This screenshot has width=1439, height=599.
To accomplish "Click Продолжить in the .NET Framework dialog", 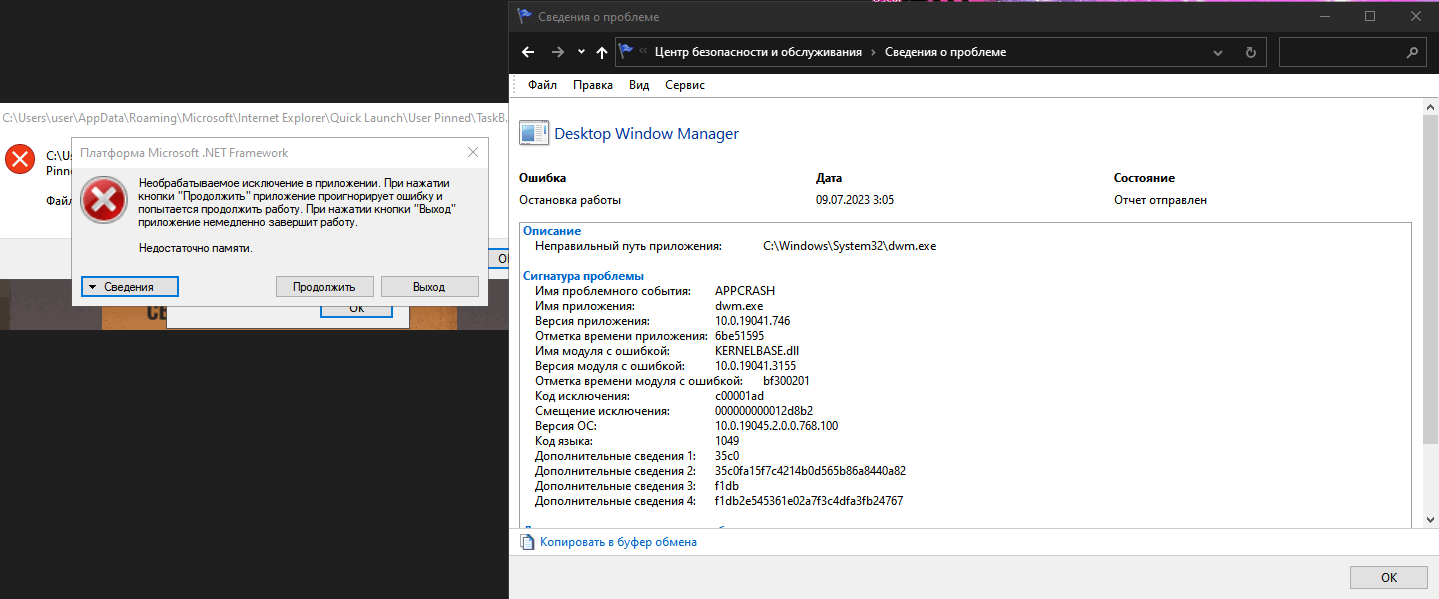I will 324,286.
